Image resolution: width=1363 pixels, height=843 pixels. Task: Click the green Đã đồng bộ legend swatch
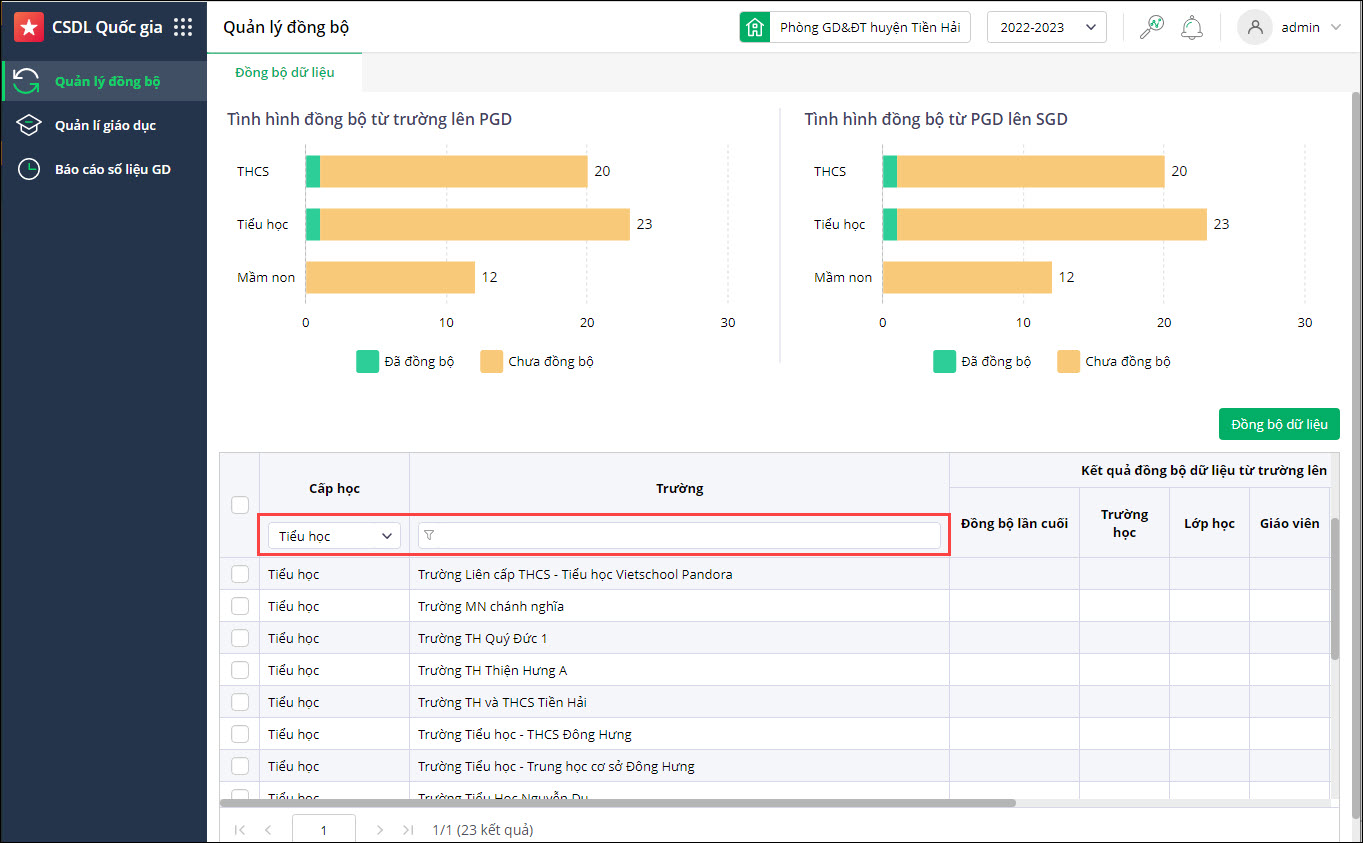click(x=368, y=361)
